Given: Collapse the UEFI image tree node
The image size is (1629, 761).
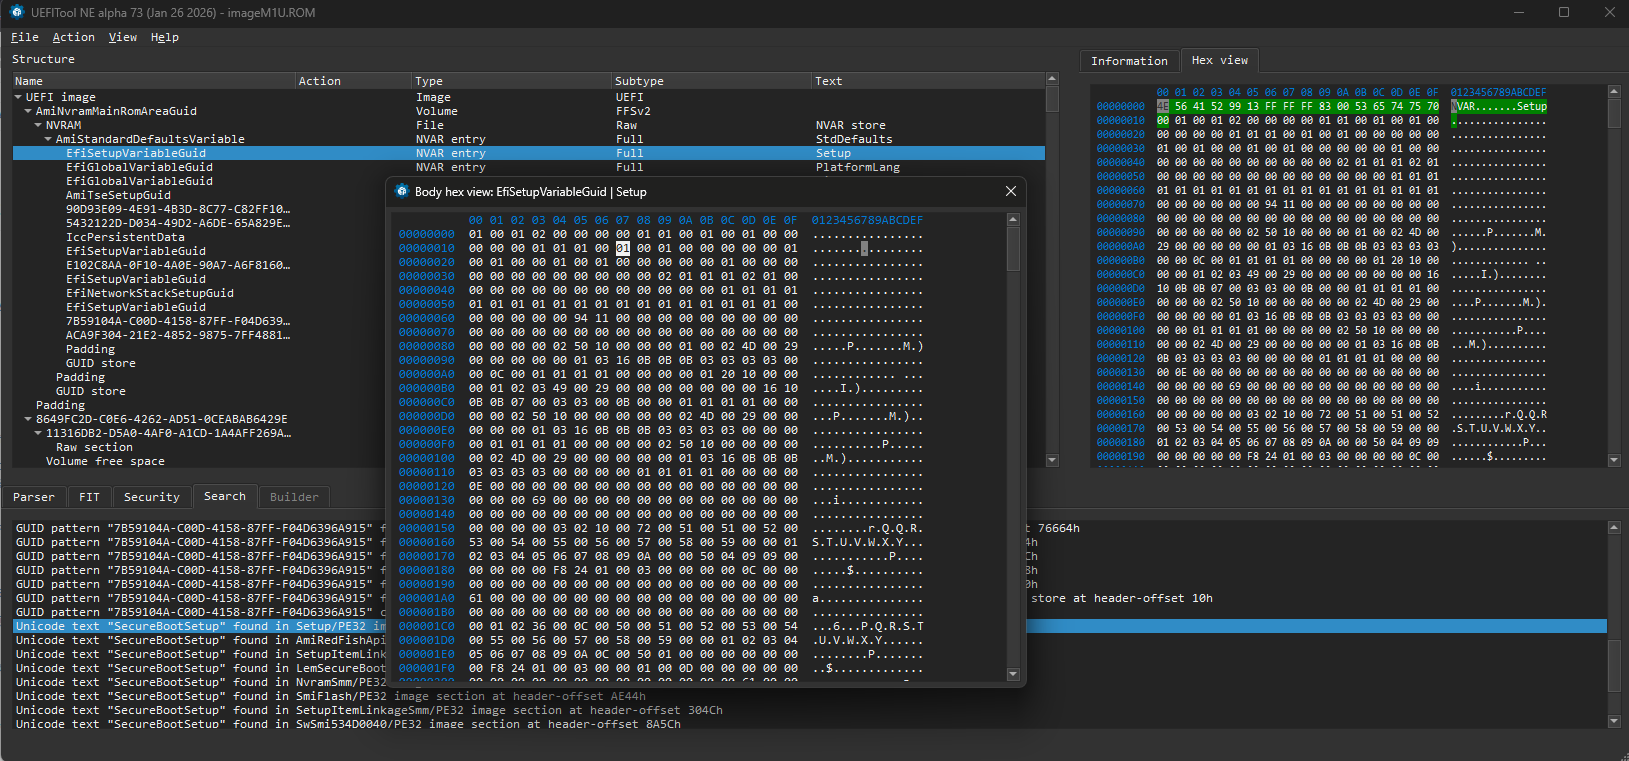Looking at the screenshot, I should [19, 98].
